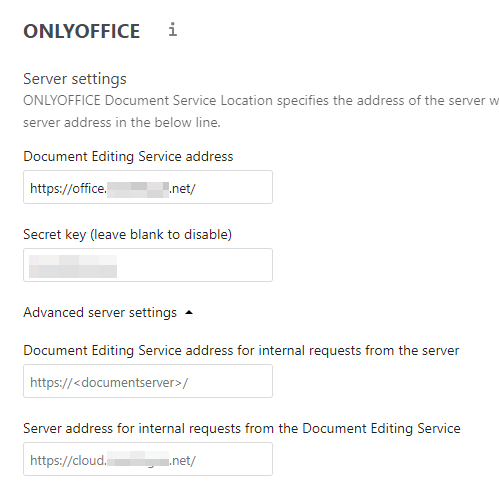This screenshot has height=499, width=499.
Task: Click the blurred domain in the cloud URL
Action: tap(138, 459)
